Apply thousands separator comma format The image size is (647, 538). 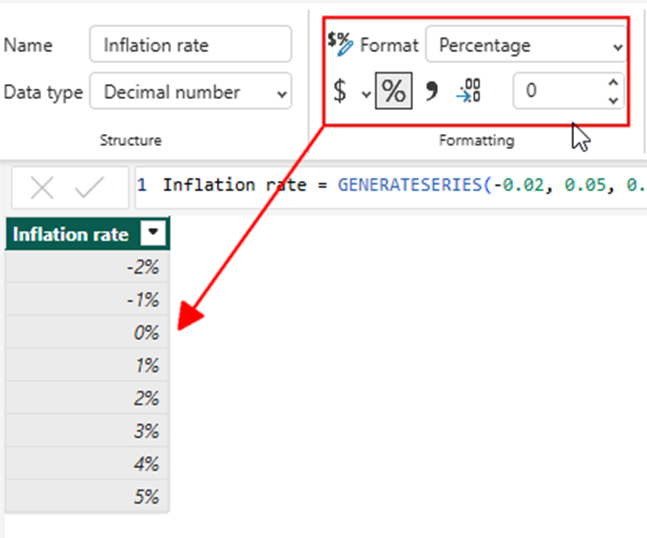pyautogui.click(x=432, y=92)
